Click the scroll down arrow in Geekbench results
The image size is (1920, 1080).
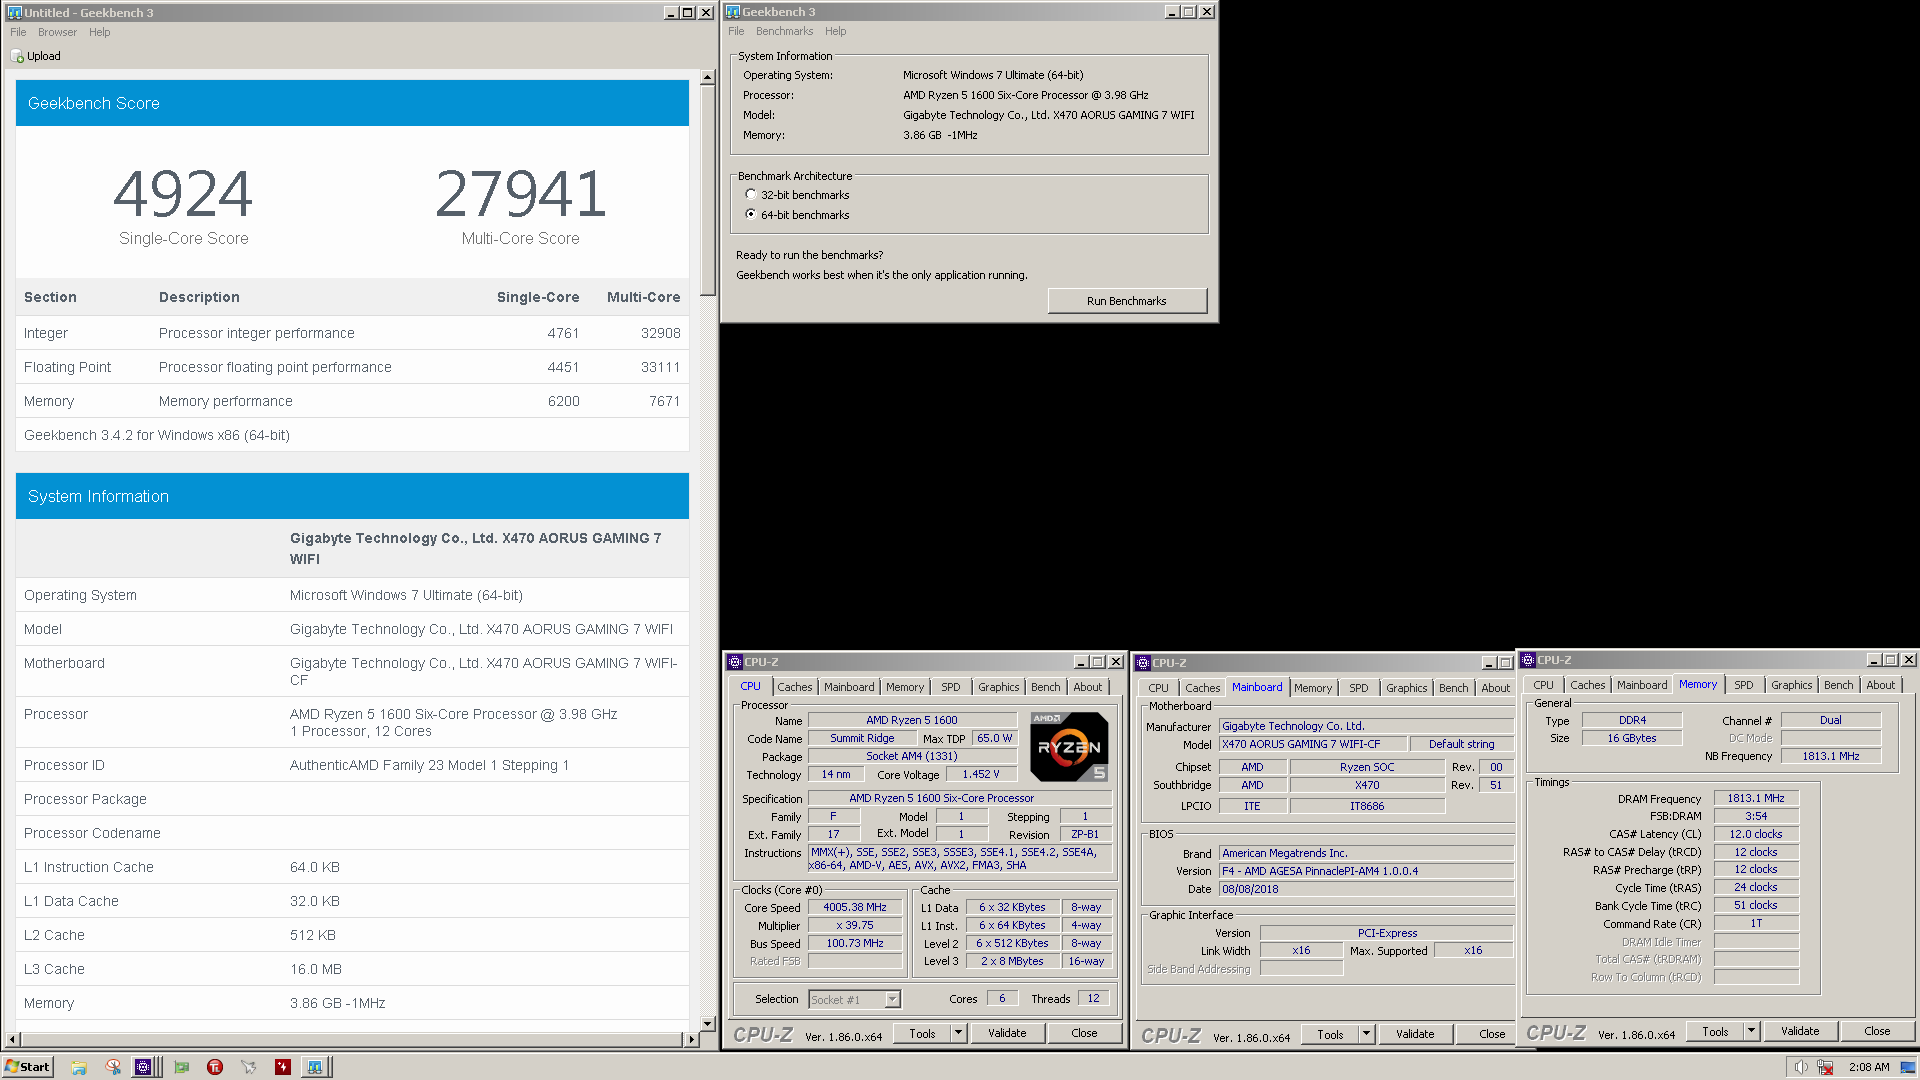pyautogui.click(x=707, y=1024)
